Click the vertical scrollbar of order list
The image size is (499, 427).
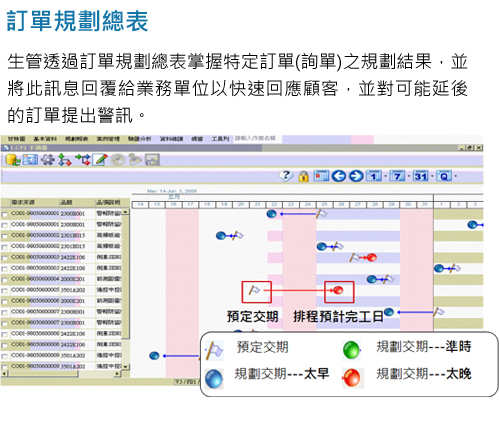pos(126,289)
